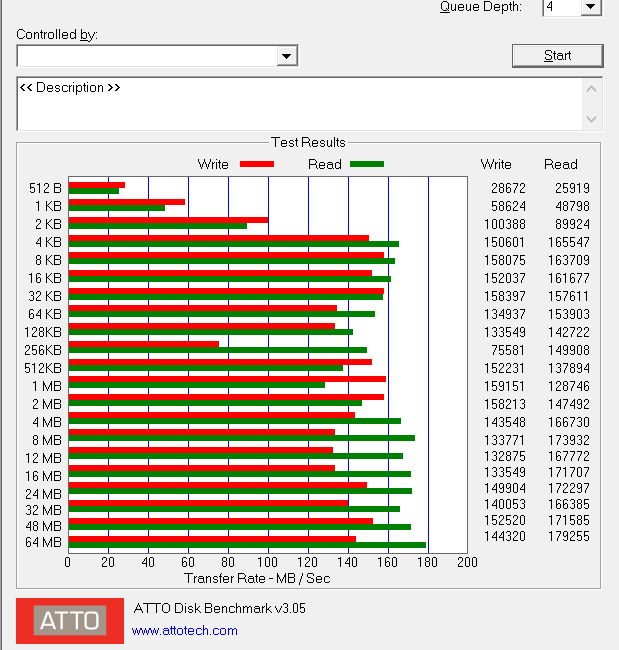The width and height of the screenshot is (619, 650).
Task: Select the 64 MB green read bar
Action: 246,545
